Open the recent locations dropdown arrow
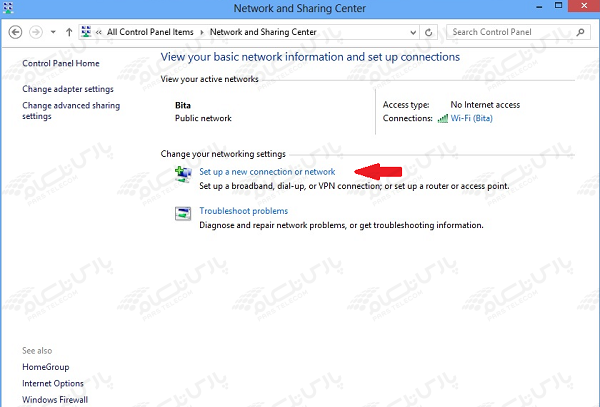The height and width of the screenshot is (407, 600). [52, 32]
